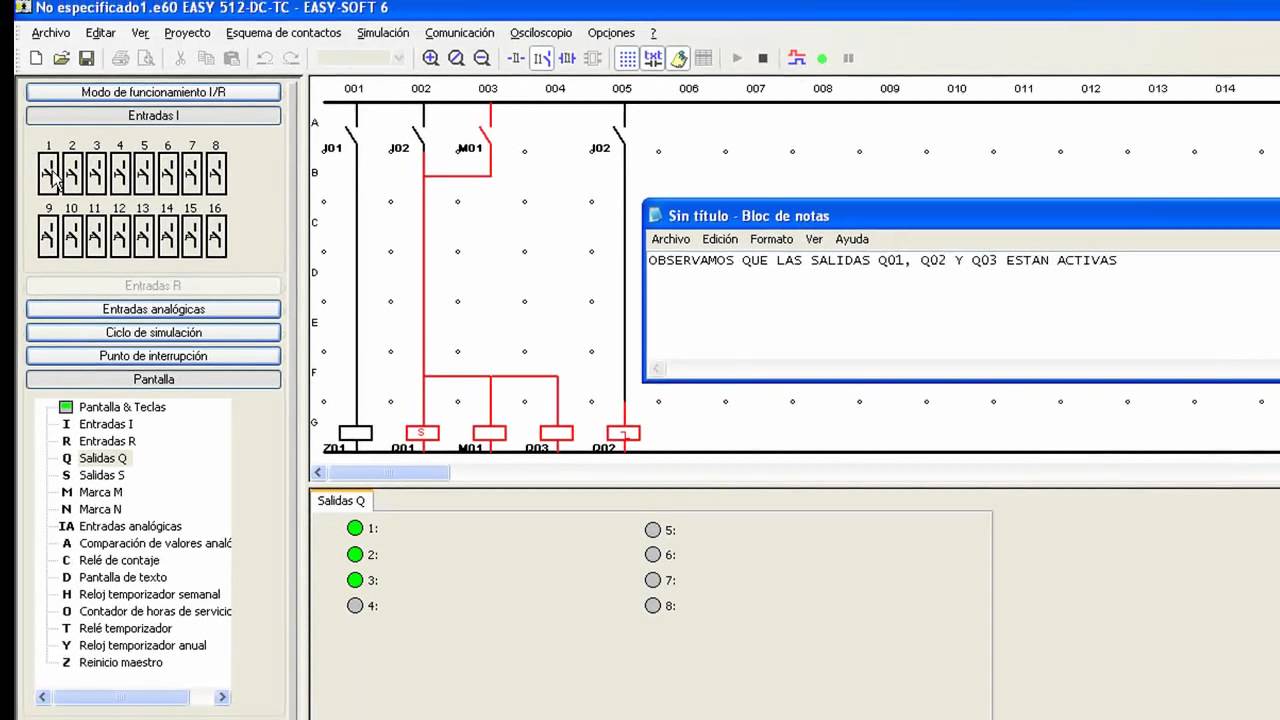Expand the Ciclo de simulación section
Image resolution: width=1280 pixels, height=720 pixels.
pos(153,332)
